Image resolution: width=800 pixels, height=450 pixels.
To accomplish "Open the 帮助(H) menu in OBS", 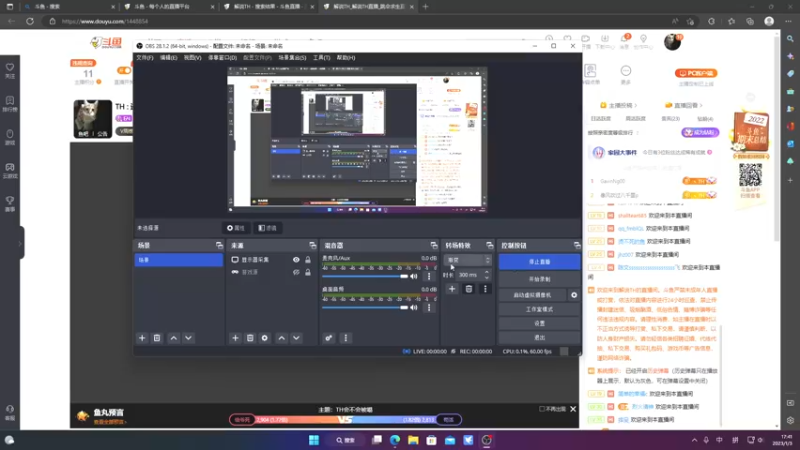I will (346, 58).
